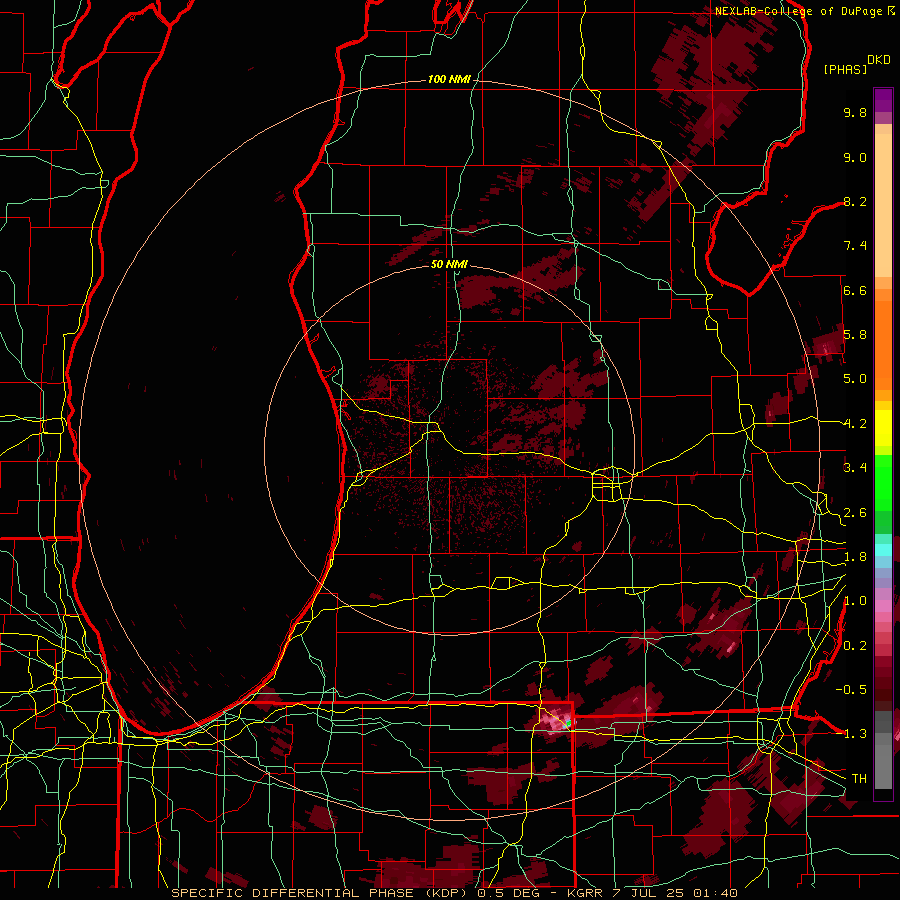The width and height of the screenshot is (900, 900).
Task: Click the 5.8 value on the color scale
Action: click(x=855, y=335)
